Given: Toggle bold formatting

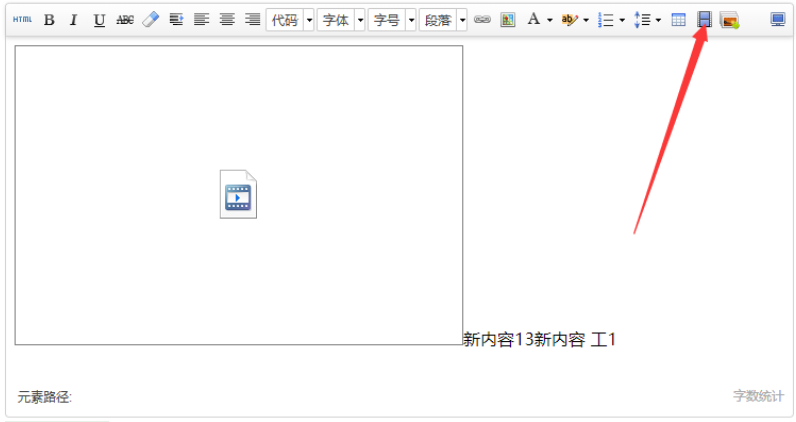Looking at the screenshot, I should (49, 20).
